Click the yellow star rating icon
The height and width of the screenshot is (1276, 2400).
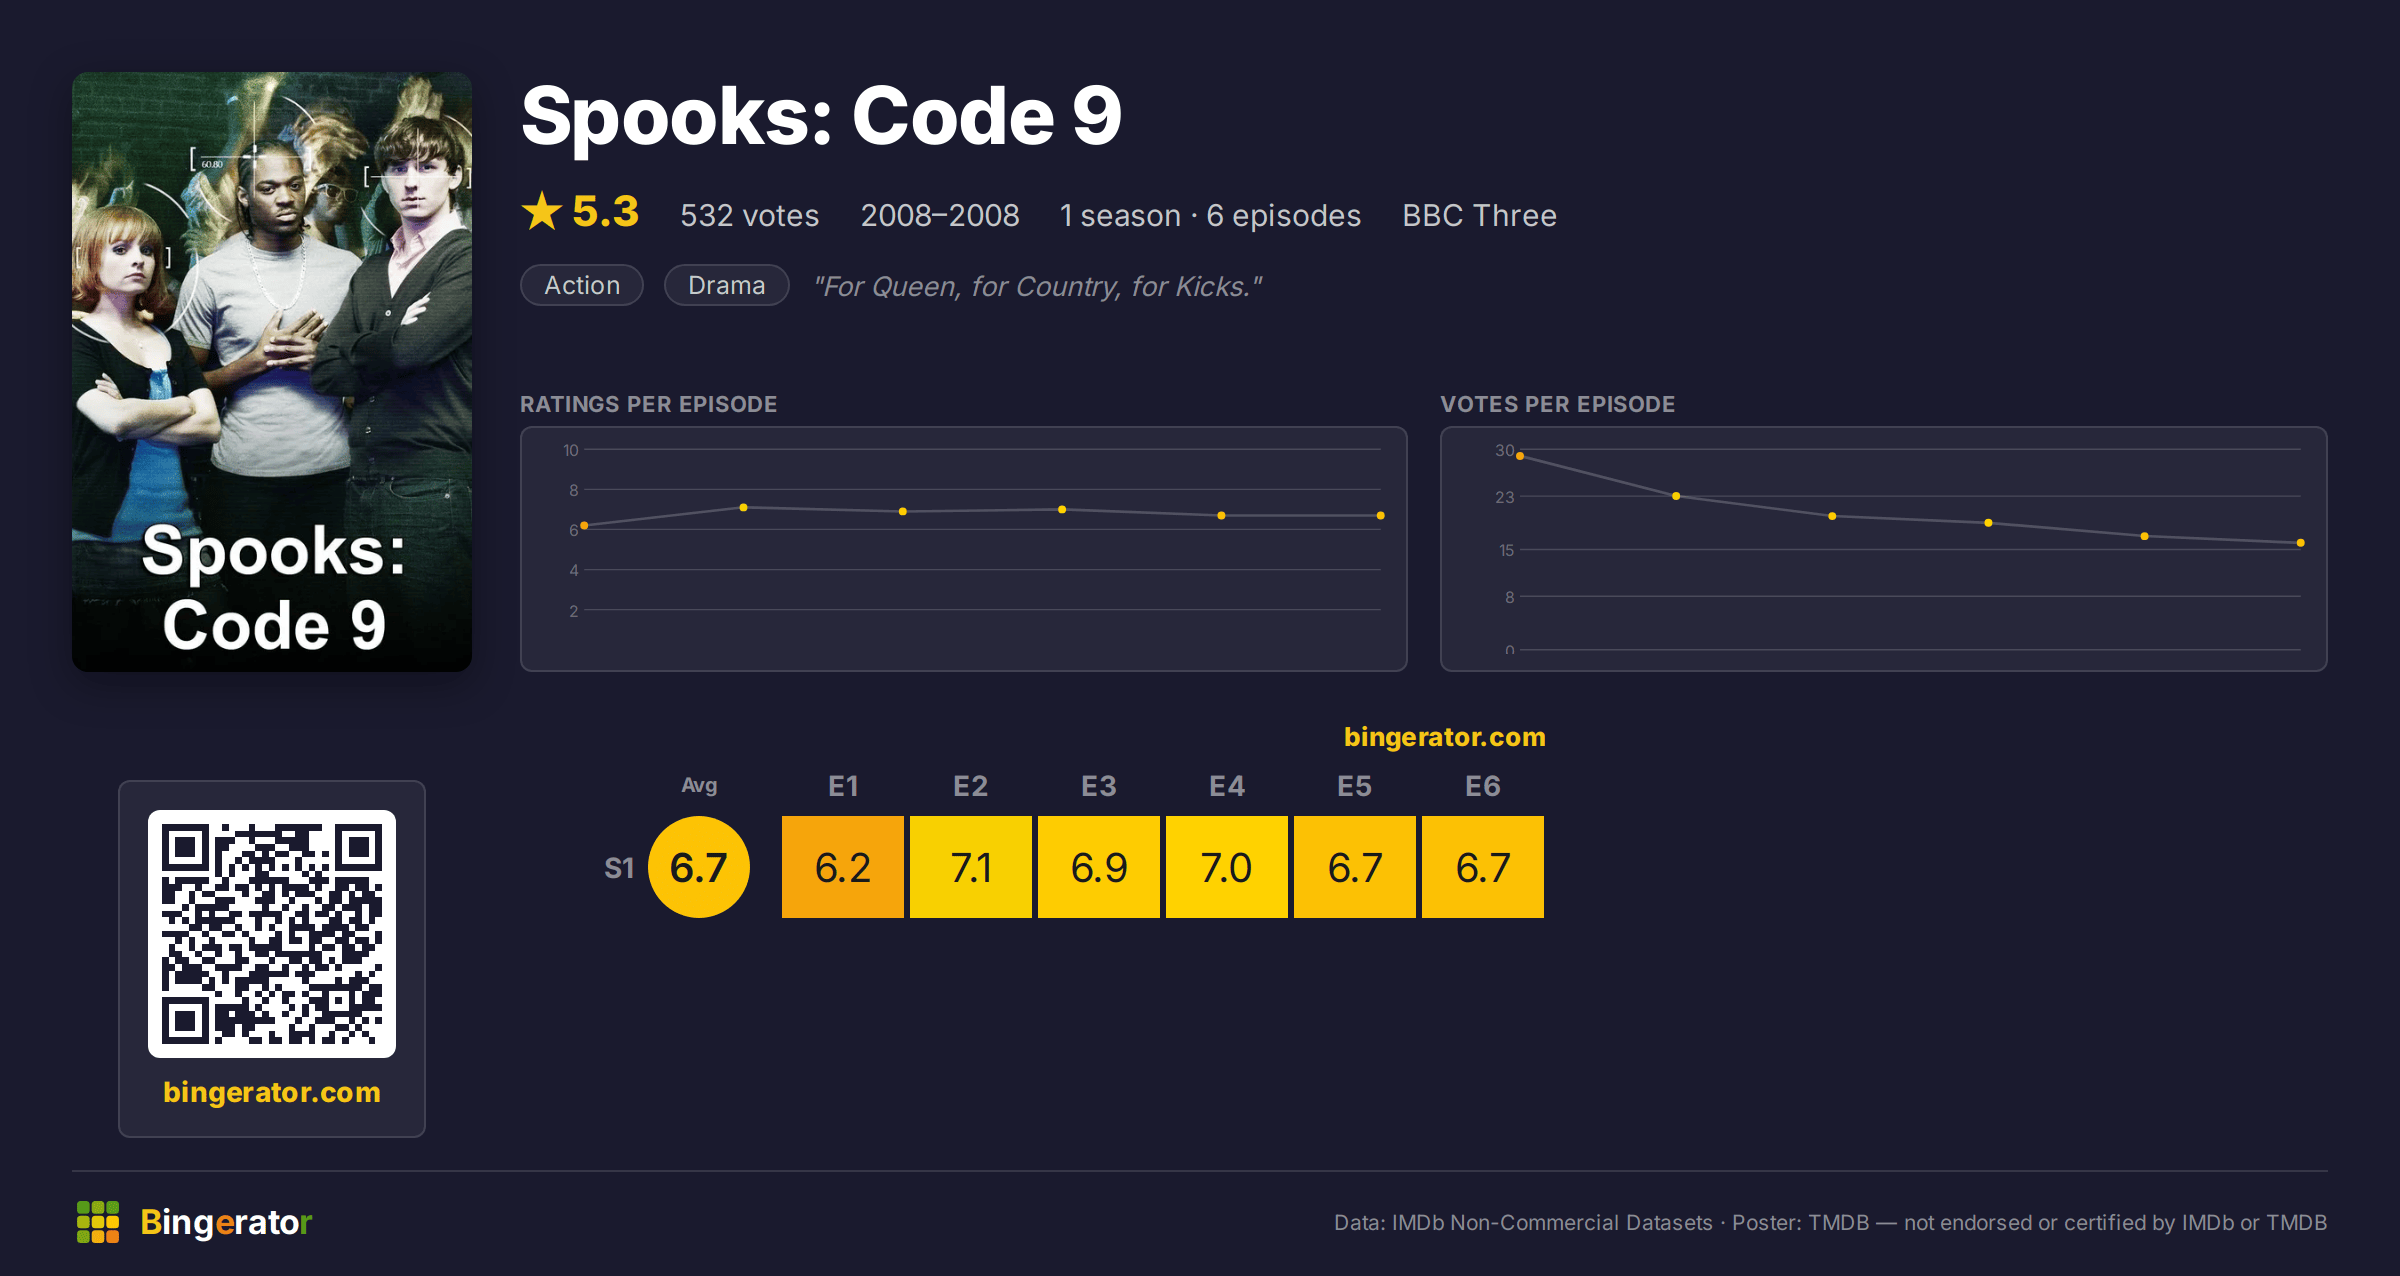(542, 211)
